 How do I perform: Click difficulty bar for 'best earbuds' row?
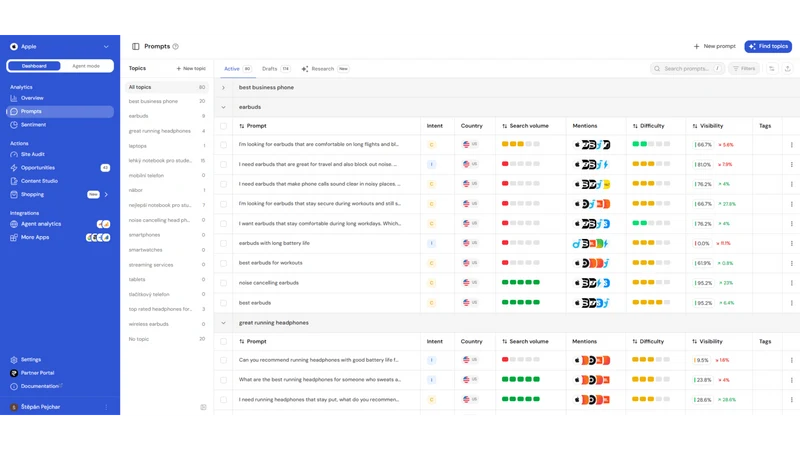pyautogui.click(x=651, y=302)
